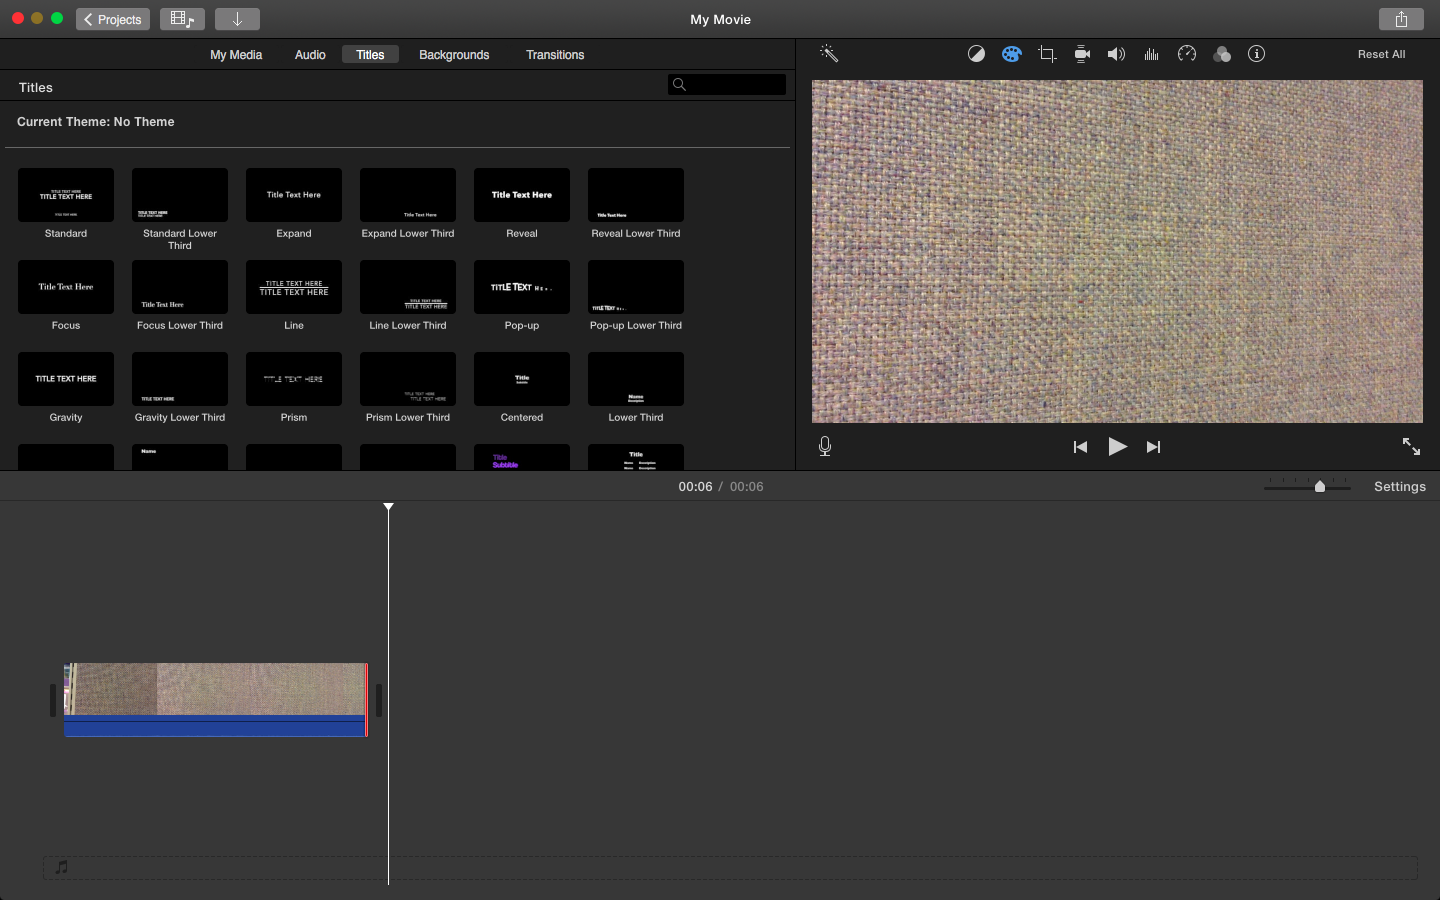
Task: Select the crop tool
Action: click(1047, 54)
